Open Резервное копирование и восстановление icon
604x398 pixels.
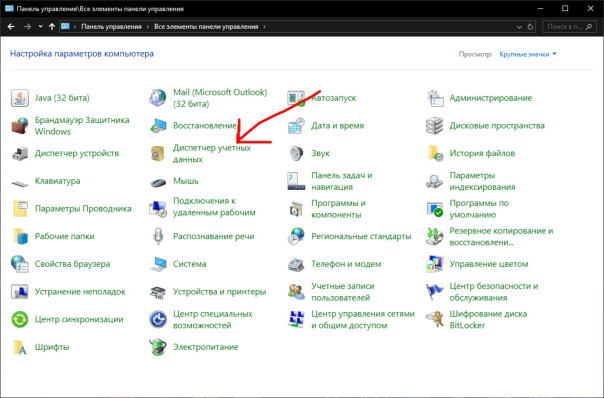[435, 236]
